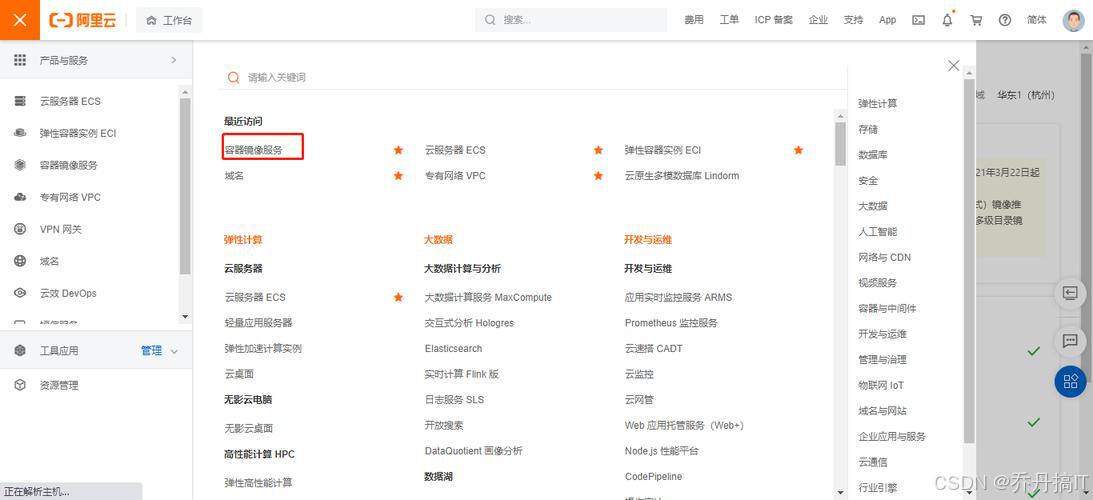The image size is (1093, 500).
Task: Click sidebar 弹性容器实例 ECI icon
Action: (x=20, y=133)
